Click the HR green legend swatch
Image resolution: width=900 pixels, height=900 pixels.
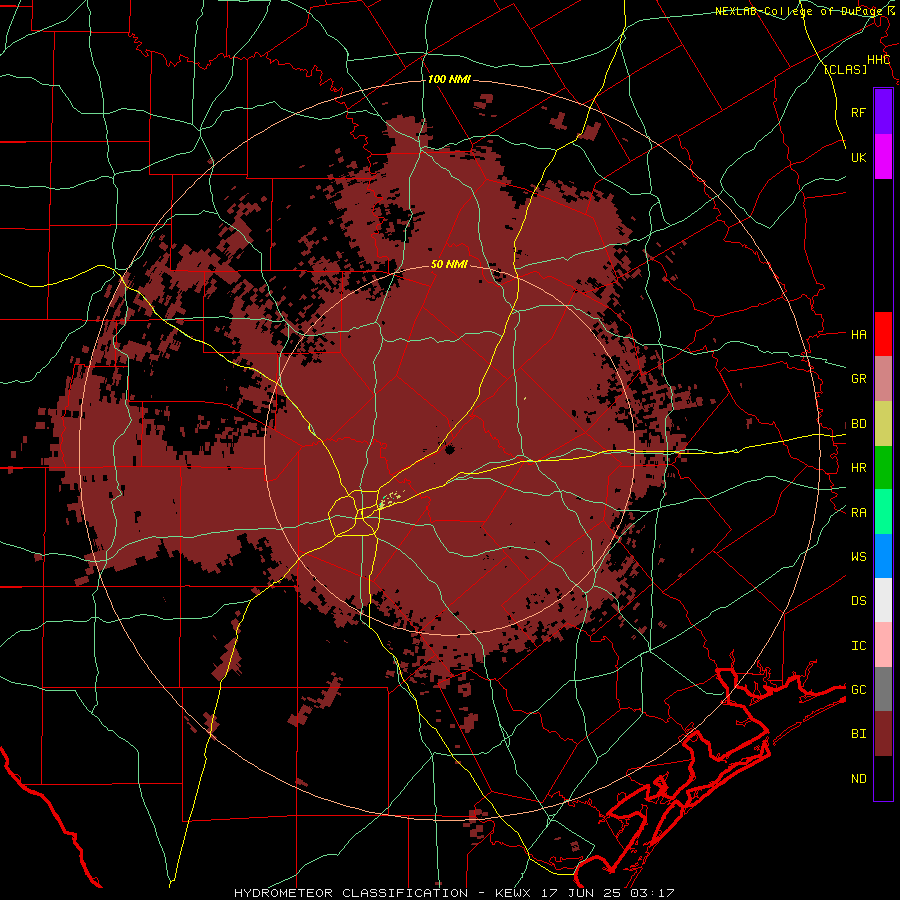click(x=883, y=467)
